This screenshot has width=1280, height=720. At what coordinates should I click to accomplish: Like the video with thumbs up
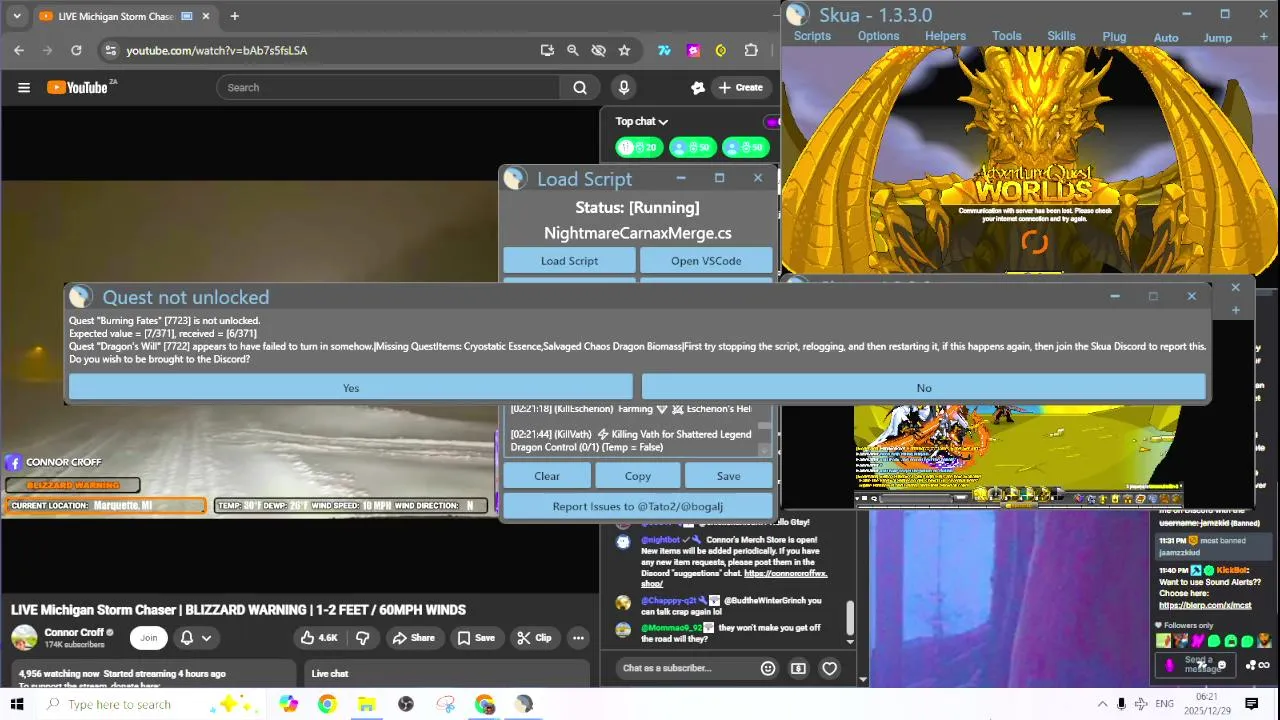pyautogui.click(x=320, y=638)
